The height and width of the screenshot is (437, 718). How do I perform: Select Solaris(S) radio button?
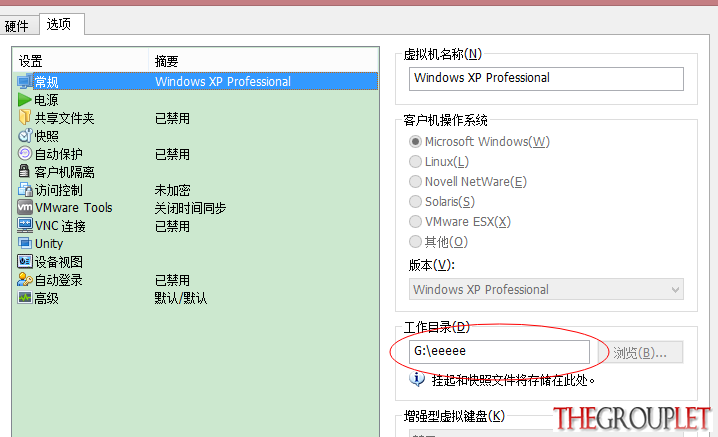415,202
